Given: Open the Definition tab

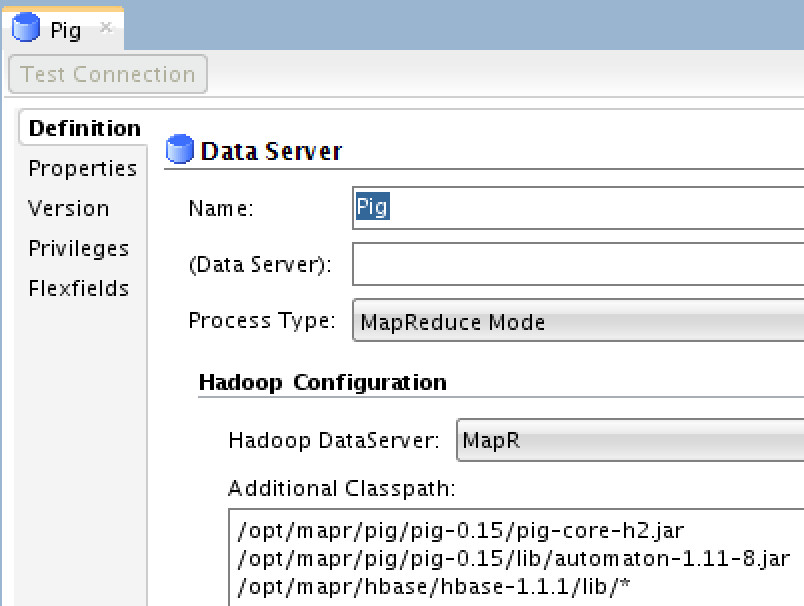Looking at the screenshot, I should click(85, 128).
